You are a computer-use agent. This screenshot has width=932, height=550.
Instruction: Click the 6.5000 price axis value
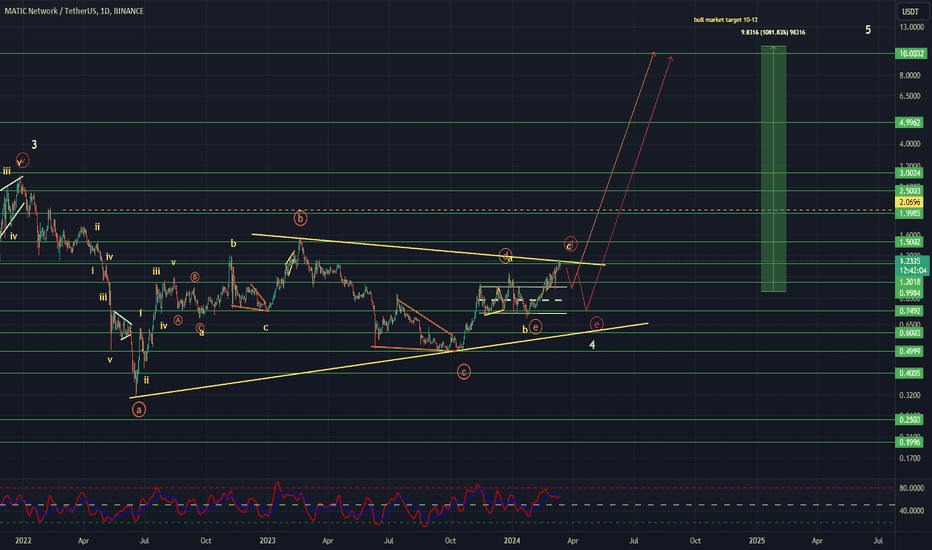pyautogui.click(x=911, y=96)
